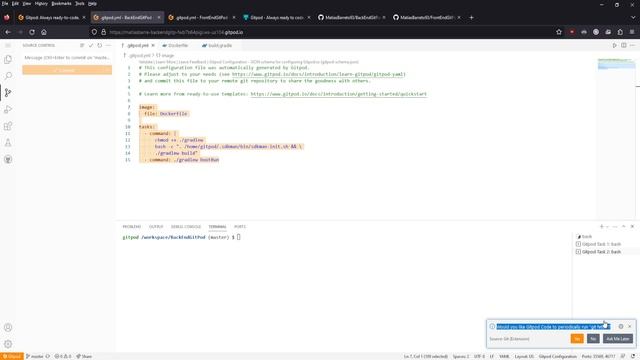Screen dimensions: 640x360
Task: Close the terminal panel
Action: (x=632, y=227)
